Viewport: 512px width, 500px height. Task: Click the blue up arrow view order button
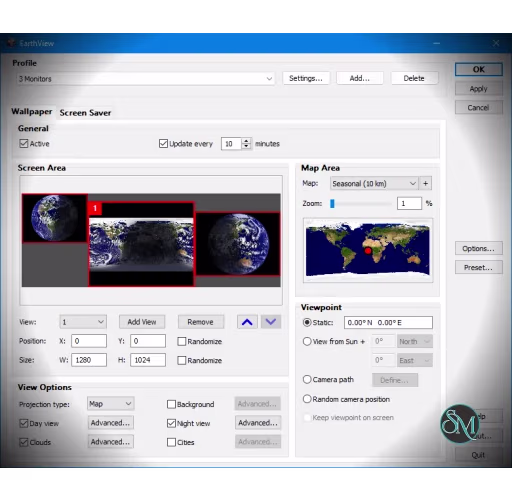coord(247,322)
